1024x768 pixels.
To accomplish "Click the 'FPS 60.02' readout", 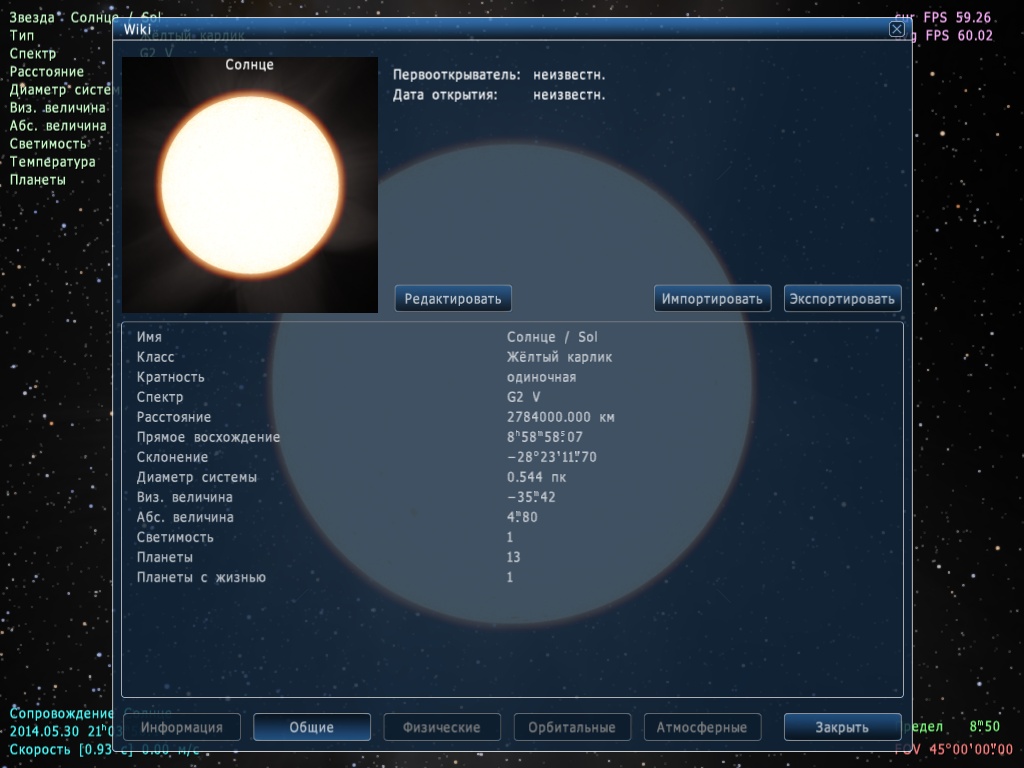I will [959, 36].
